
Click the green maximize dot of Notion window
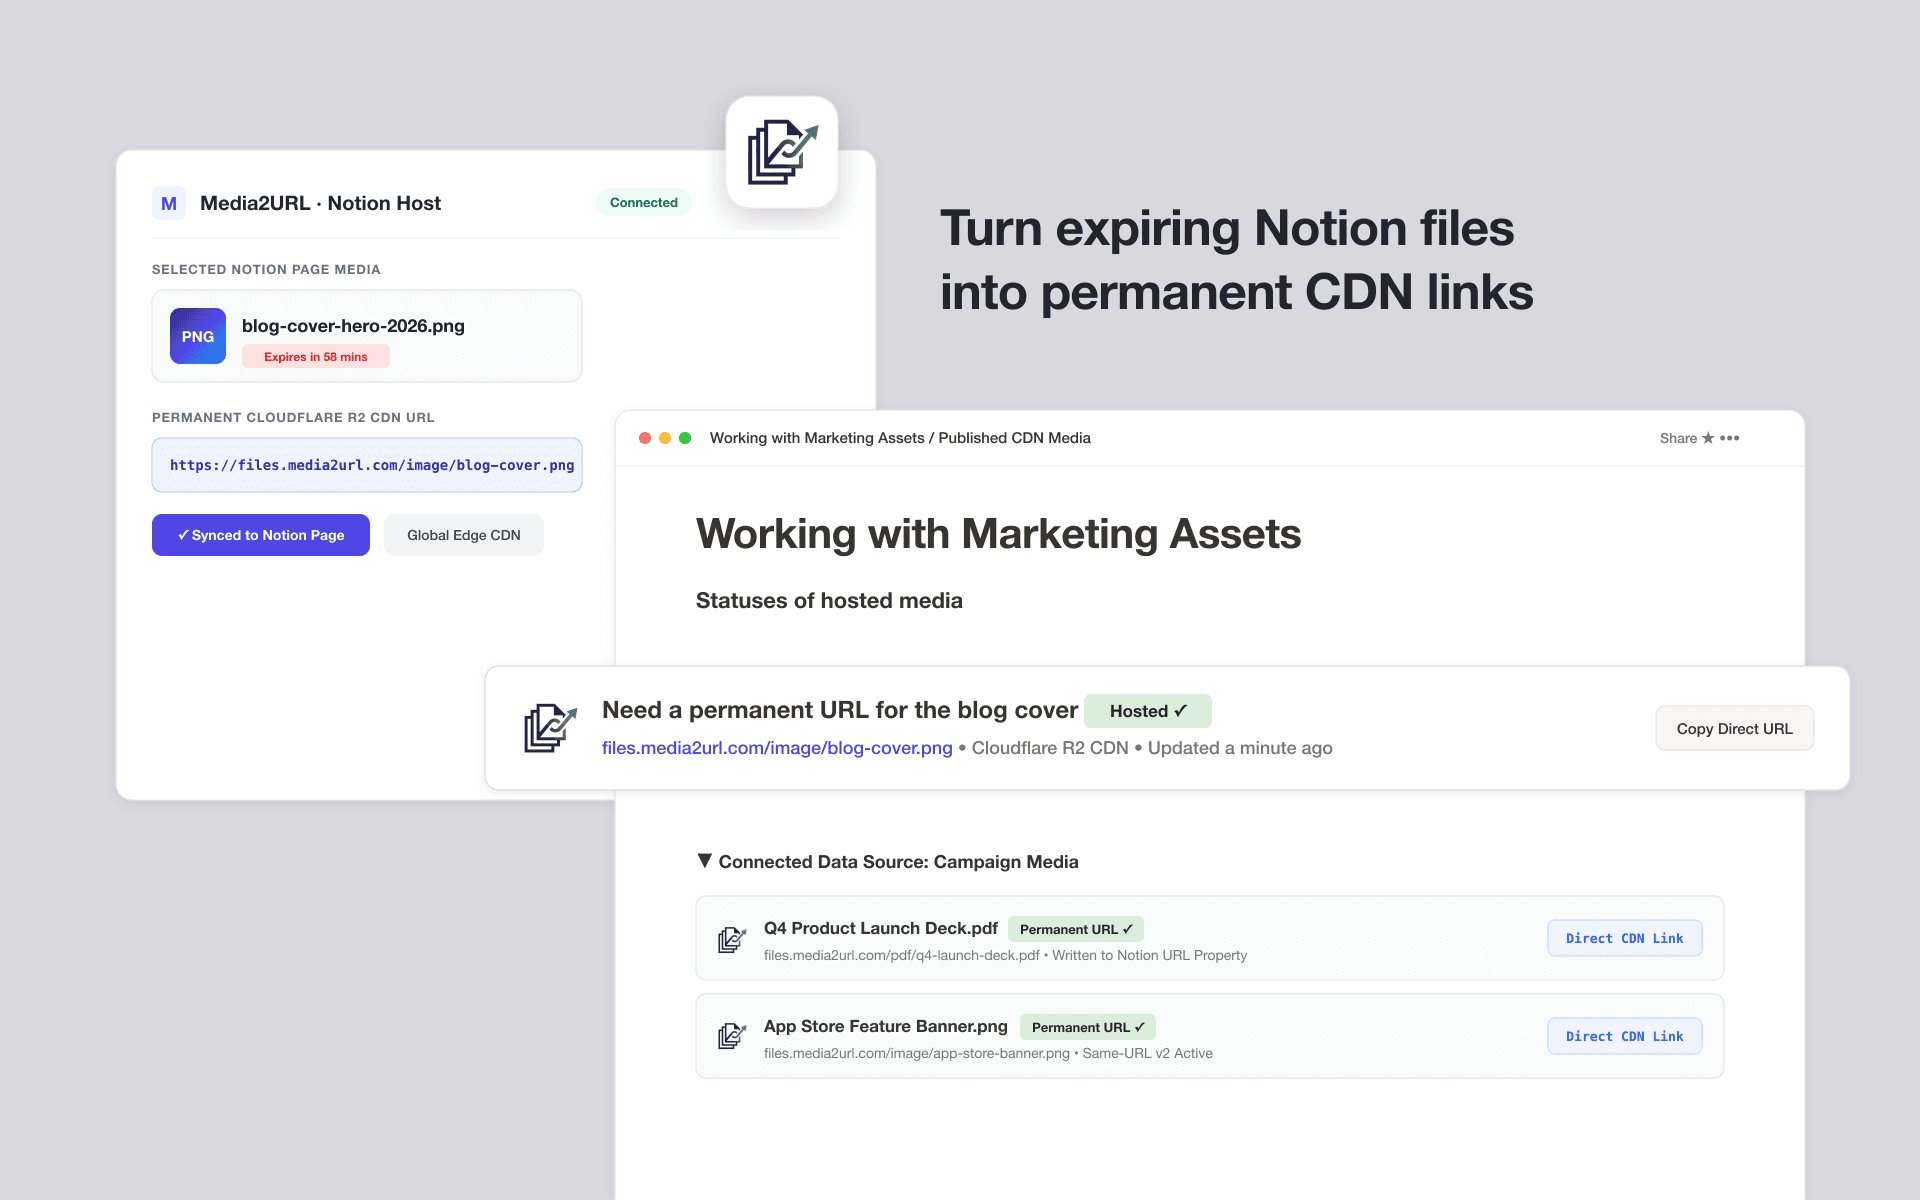[685, 438]
